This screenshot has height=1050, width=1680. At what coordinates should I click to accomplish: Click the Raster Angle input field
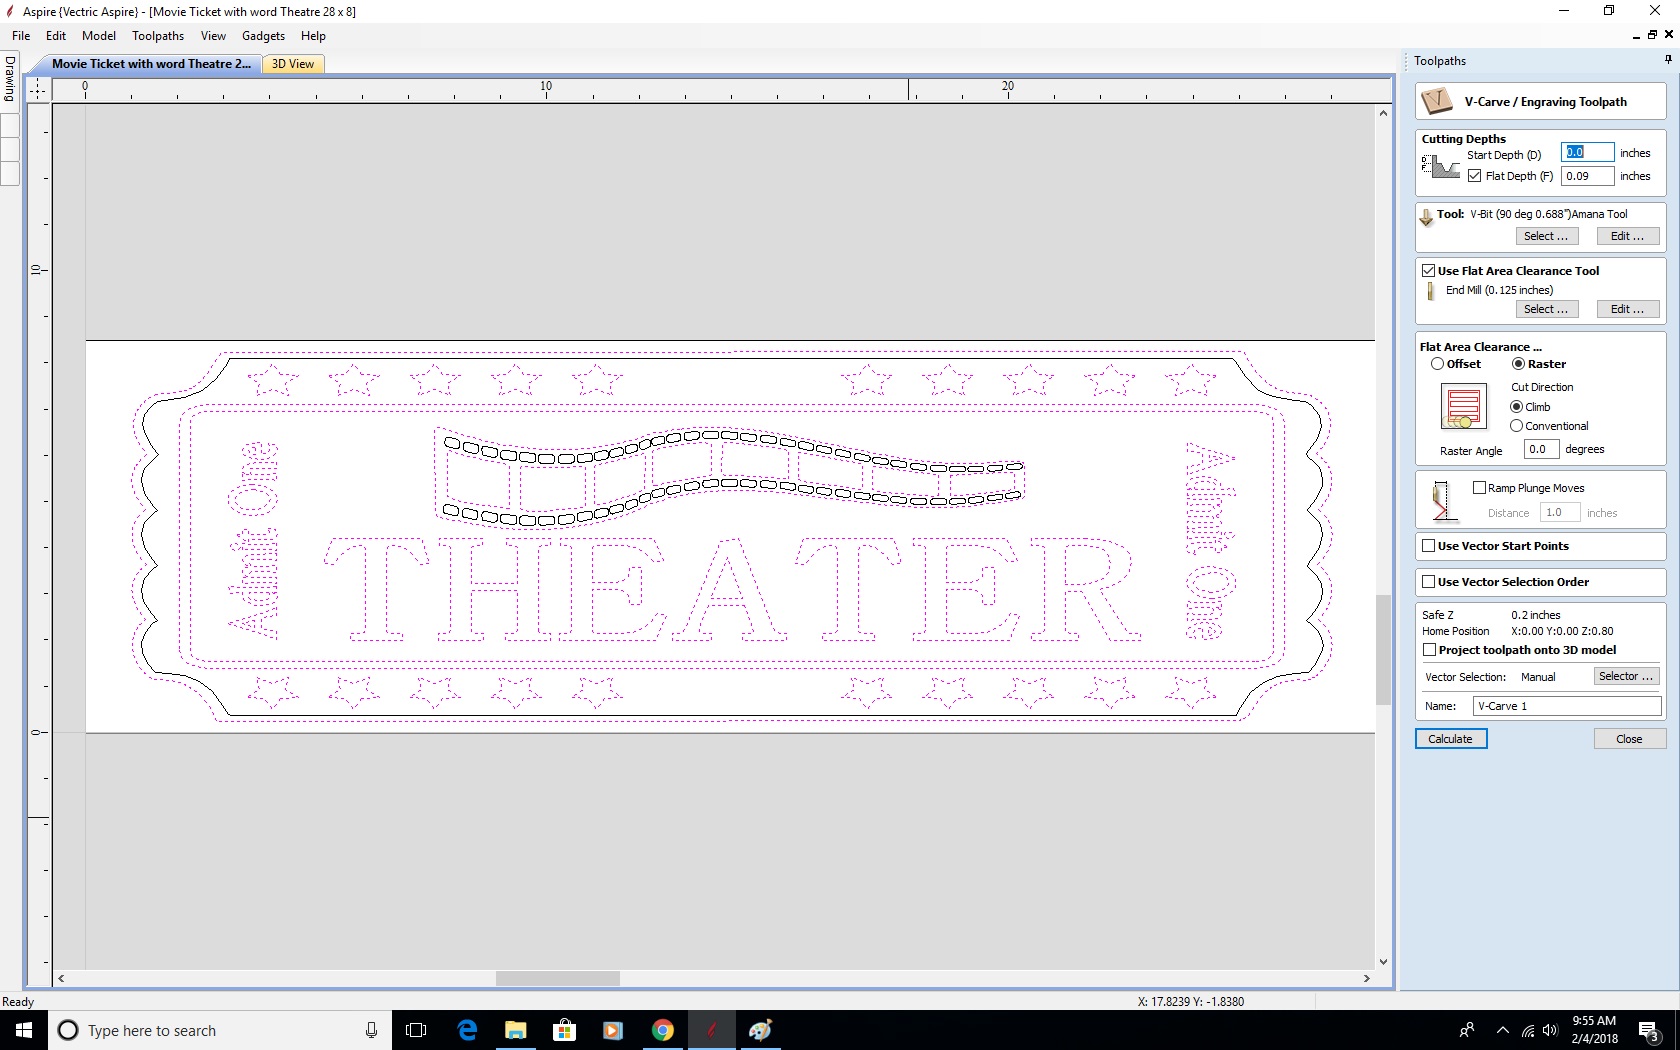[x=1541, y=450]
